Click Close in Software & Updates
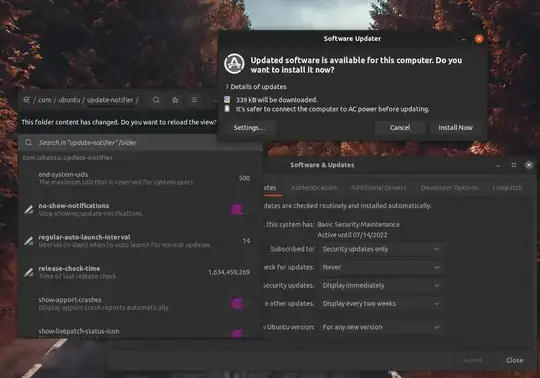Screen dimensions: 540x378 tap(515, 360)
